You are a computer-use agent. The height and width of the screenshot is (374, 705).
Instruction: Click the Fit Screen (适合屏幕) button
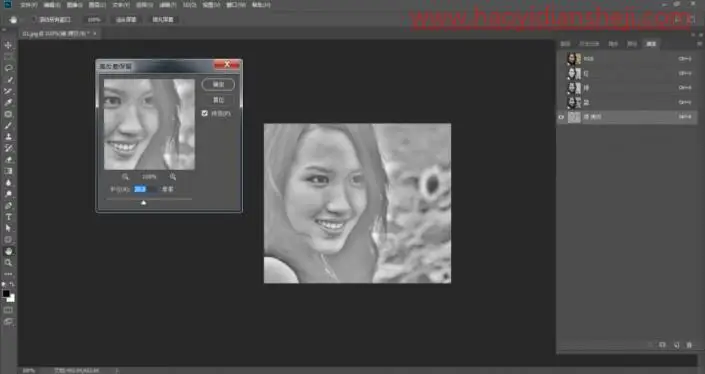click(126, 20)
